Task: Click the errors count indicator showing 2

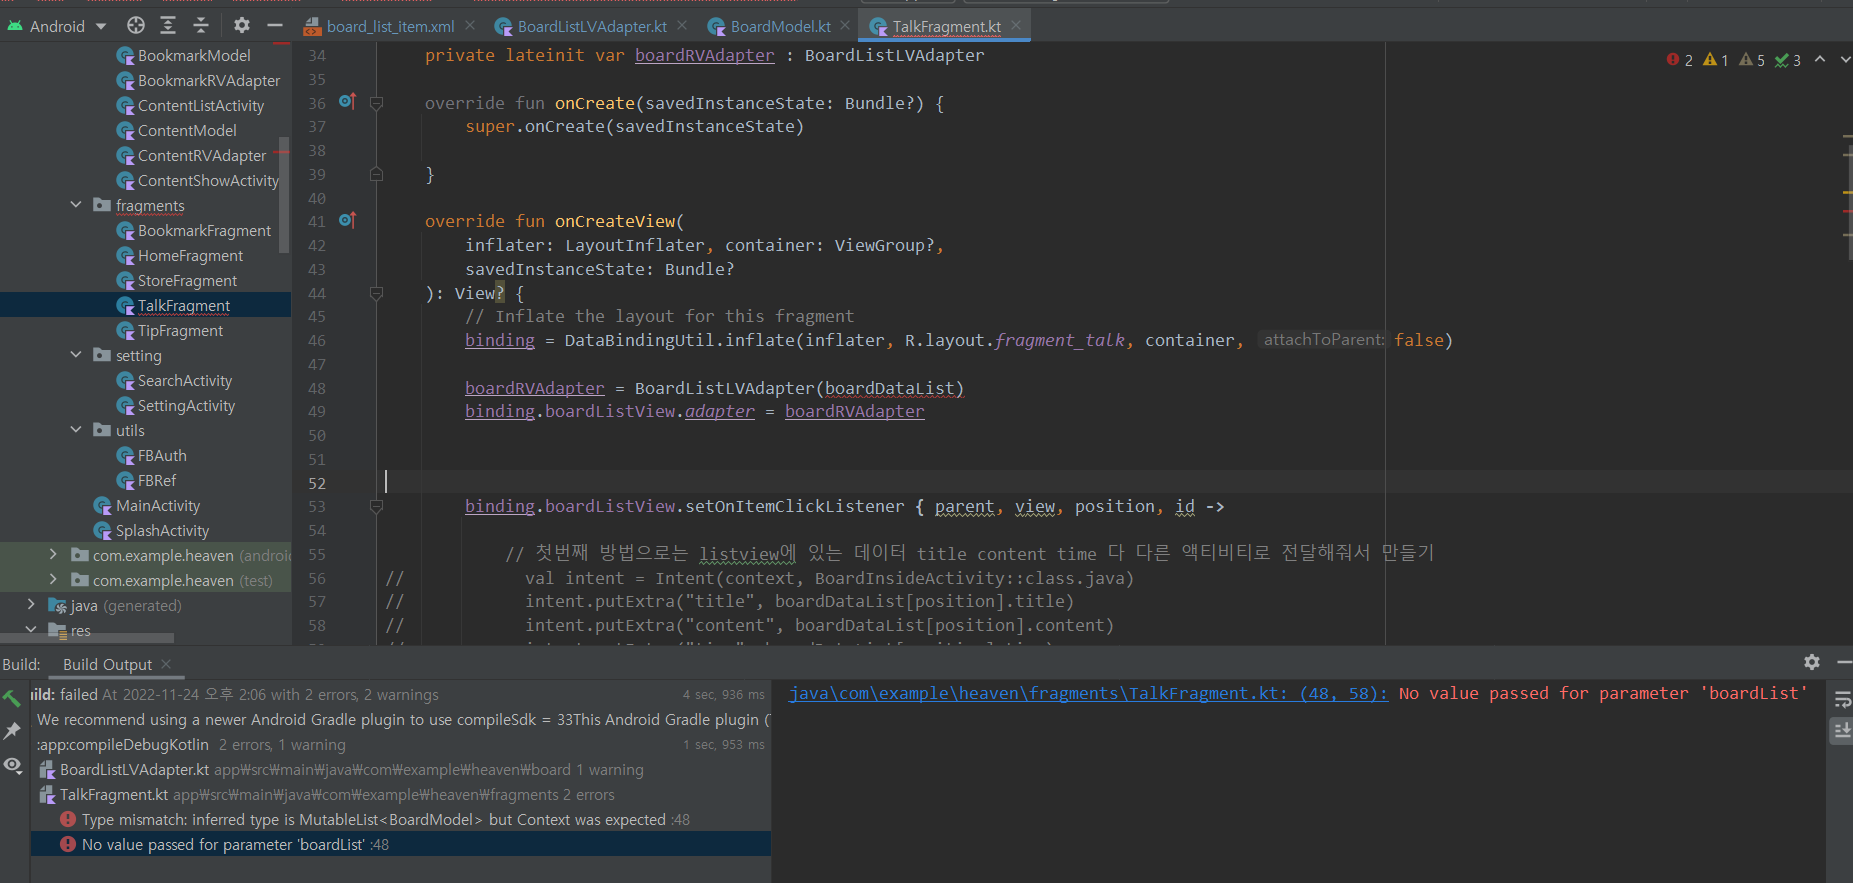Action: coord(1680,60)
